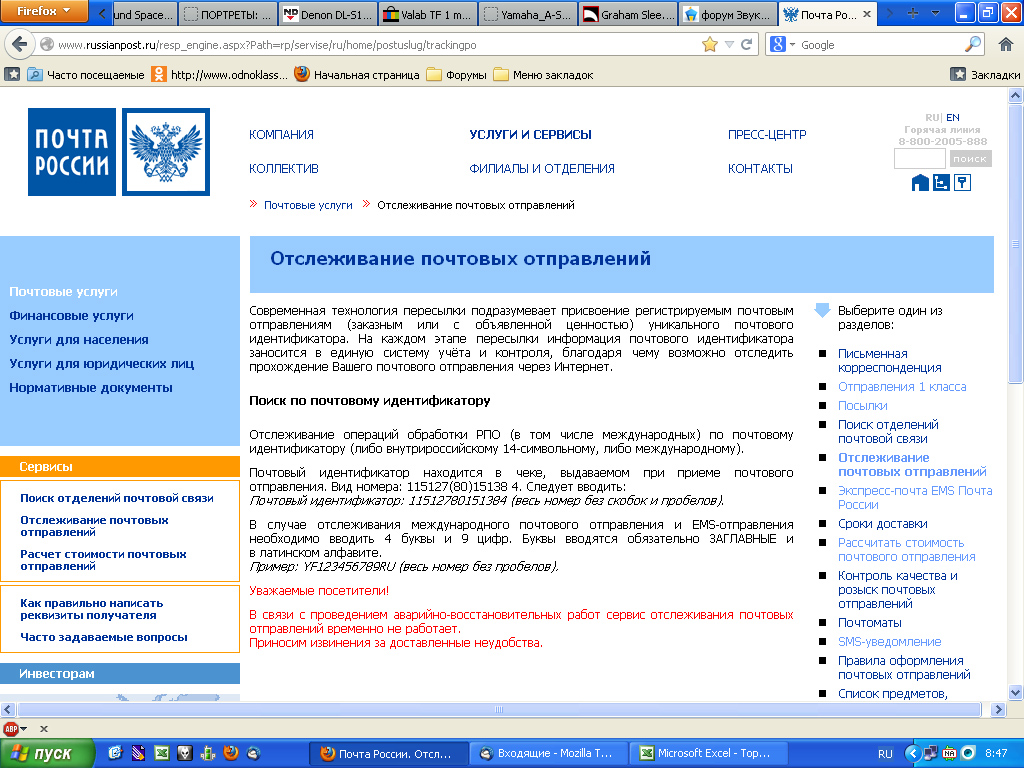Image resolution: width=1024 pixels, height=768 pixels.
Task: Click the gray поиск search button
Action: click(969, 159)
